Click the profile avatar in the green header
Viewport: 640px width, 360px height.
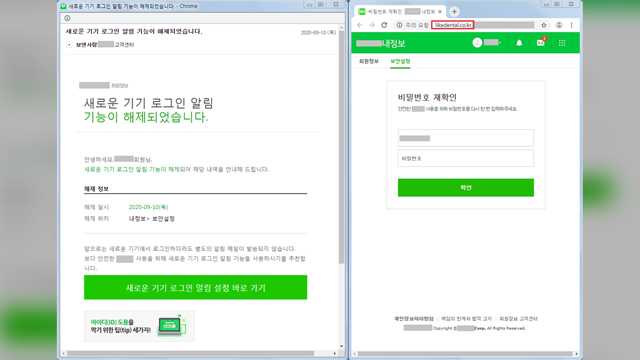click(477, 42)
